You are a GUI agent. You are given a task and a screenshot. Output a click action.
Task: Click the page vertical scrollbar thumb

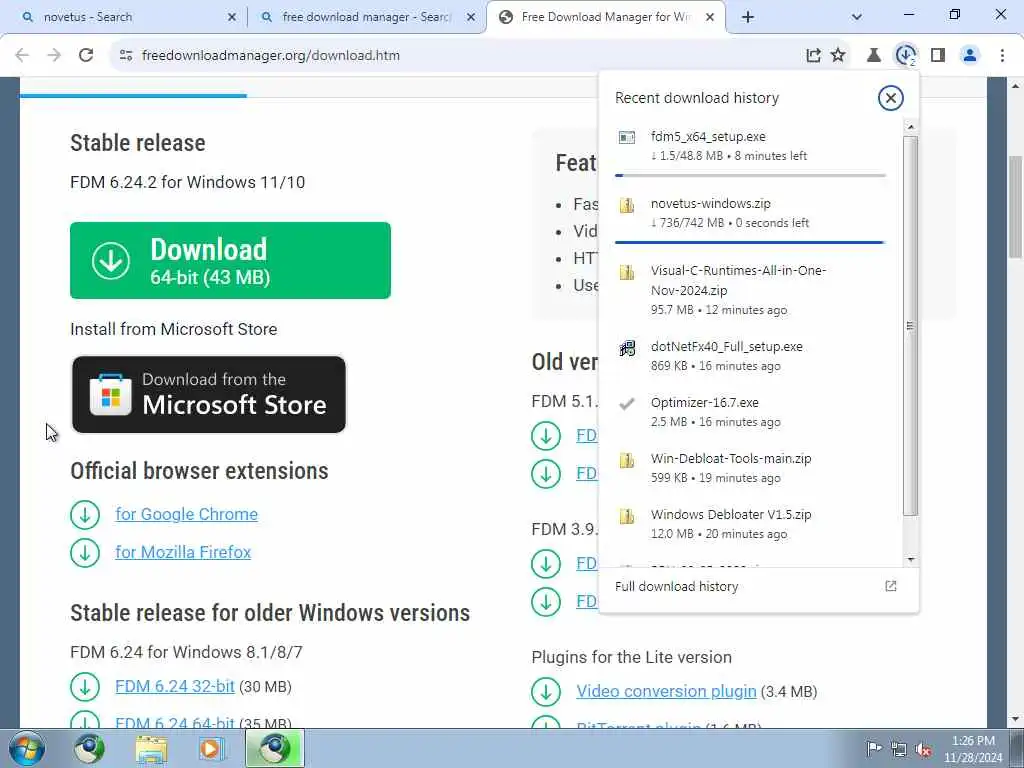point(1016,206)
